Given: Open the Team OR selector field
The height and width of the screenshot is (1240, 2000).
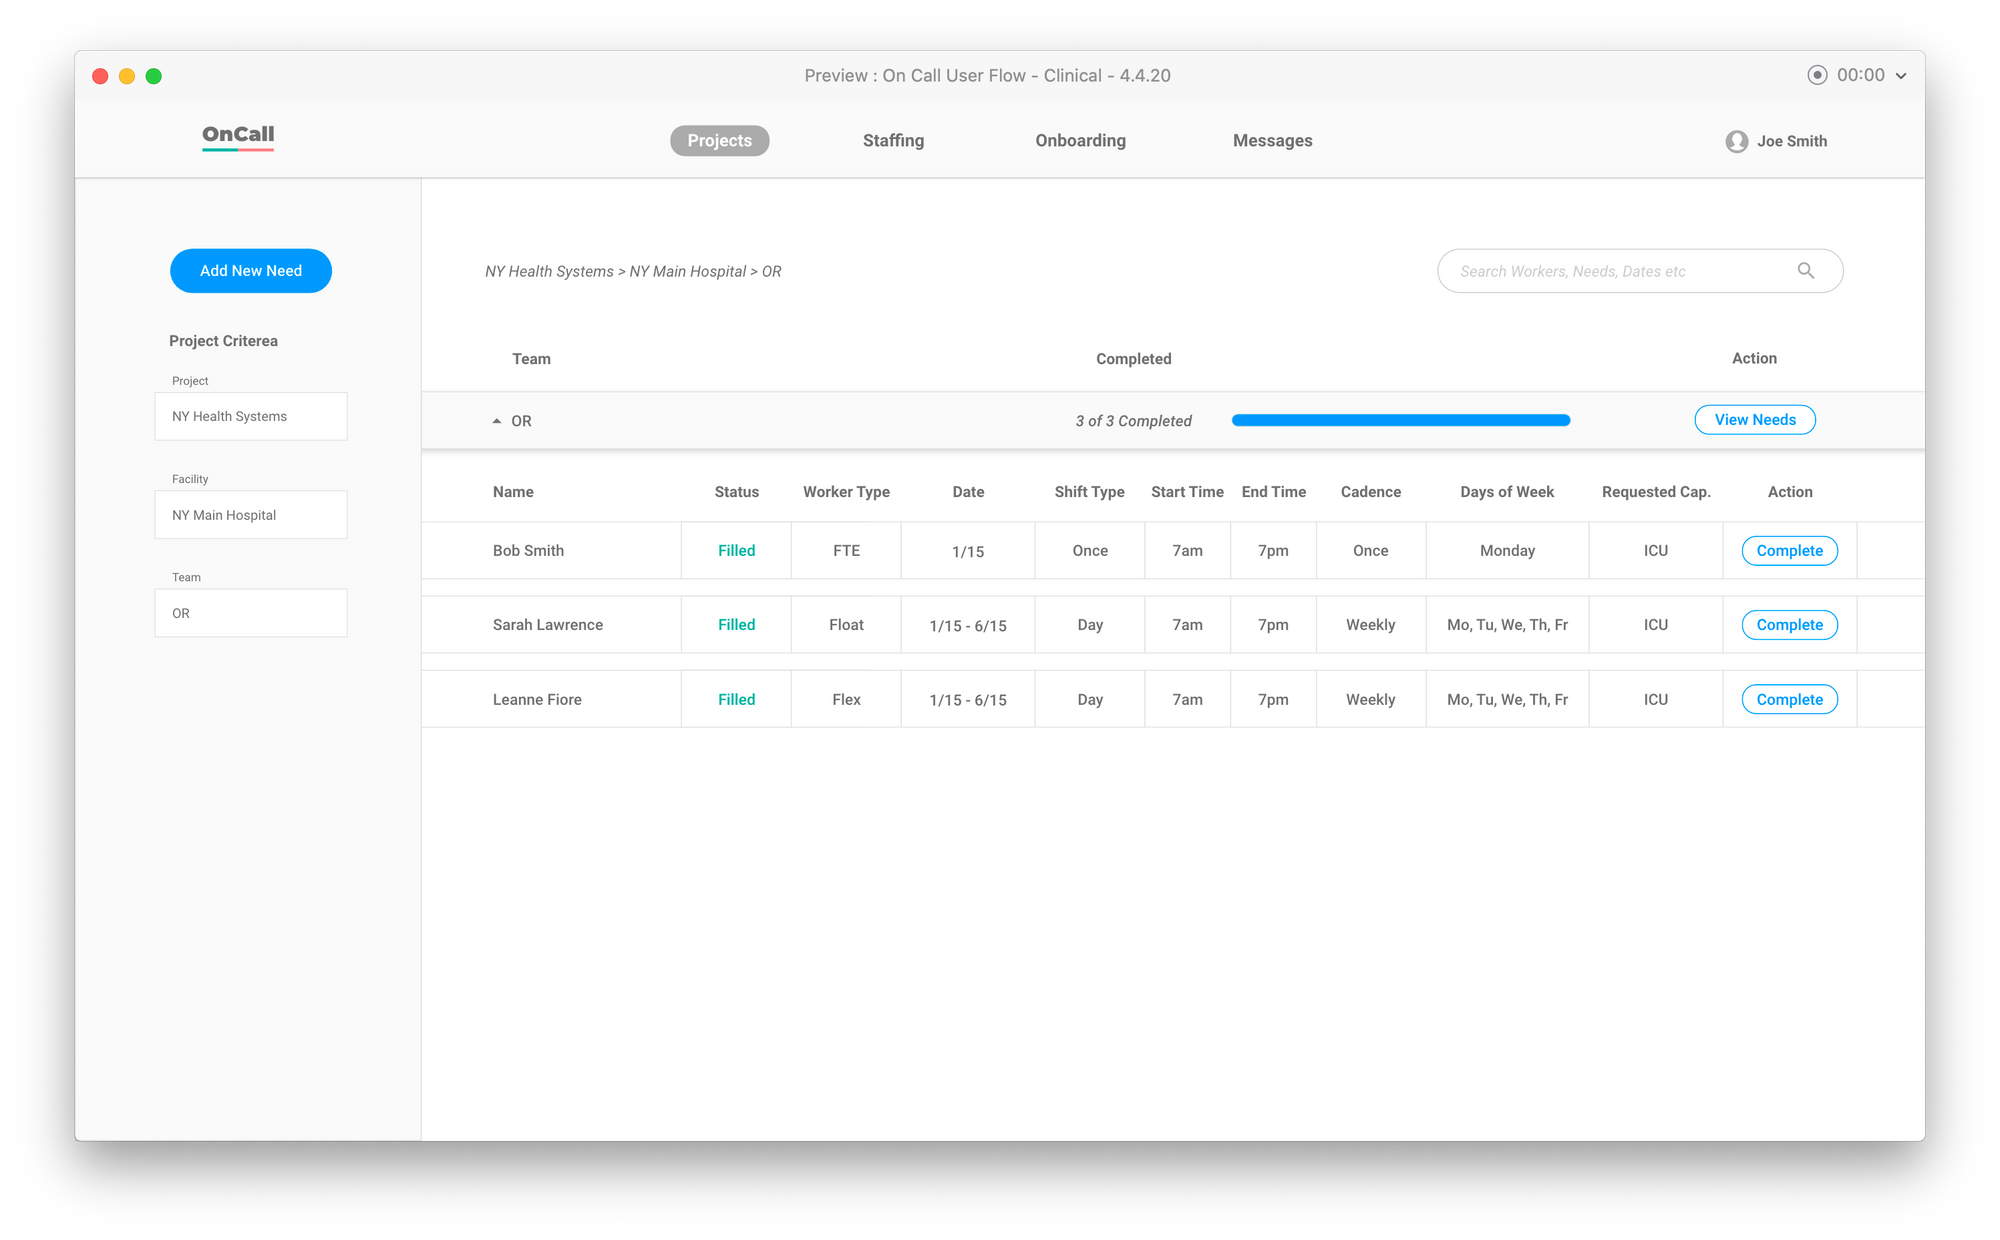Looking at the screenshot, I should tap(251, 613).
